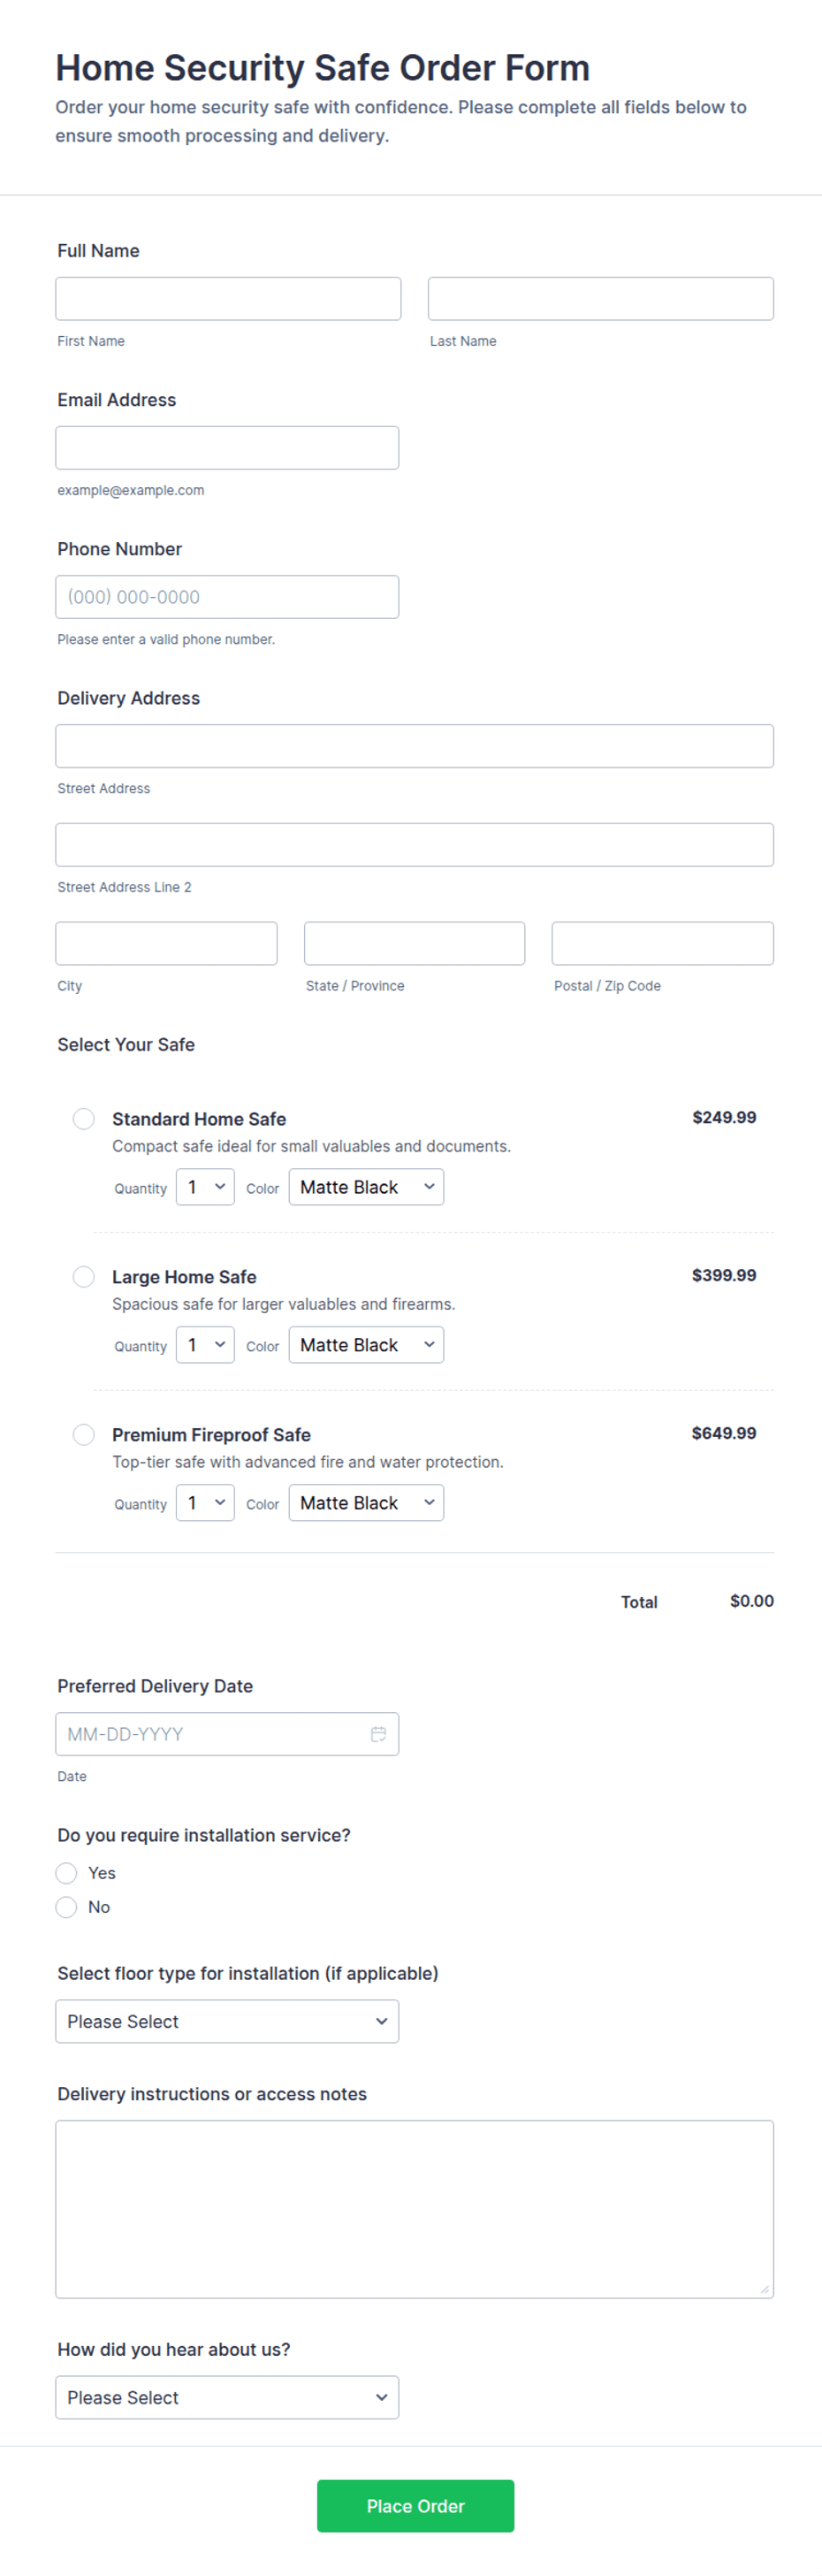822x2576 pixels.
Task: Focus the Email Address field
Action: [227, 448]
